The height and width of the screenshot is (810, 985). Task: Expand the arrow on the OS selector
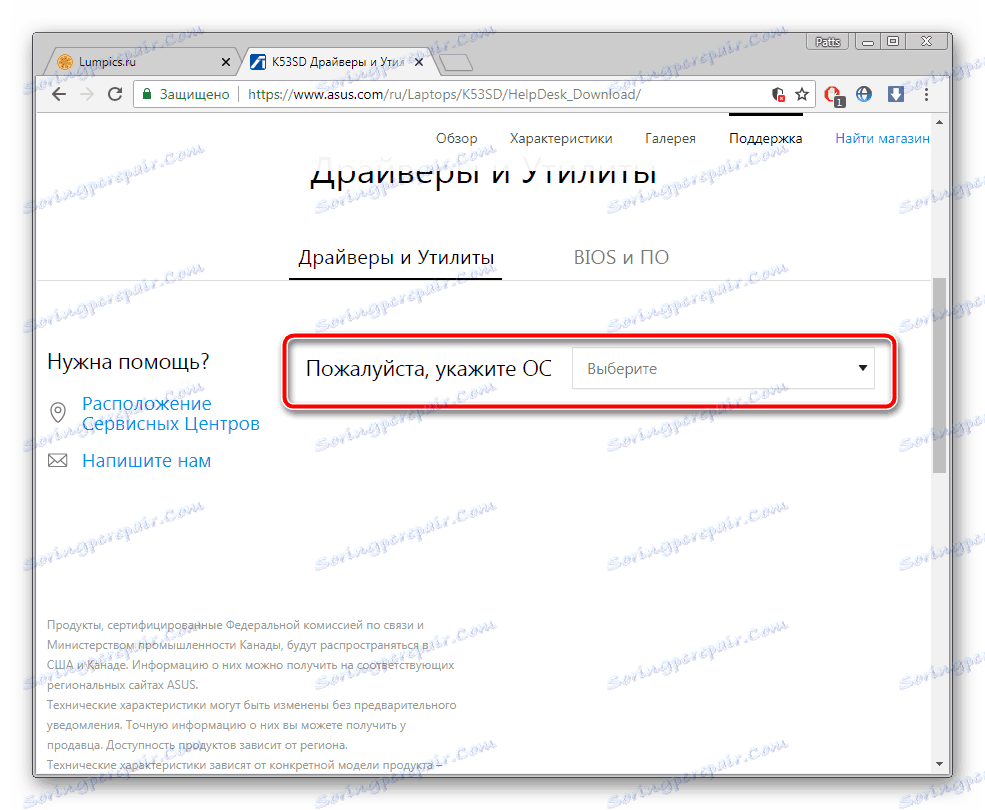click(861, 368)
